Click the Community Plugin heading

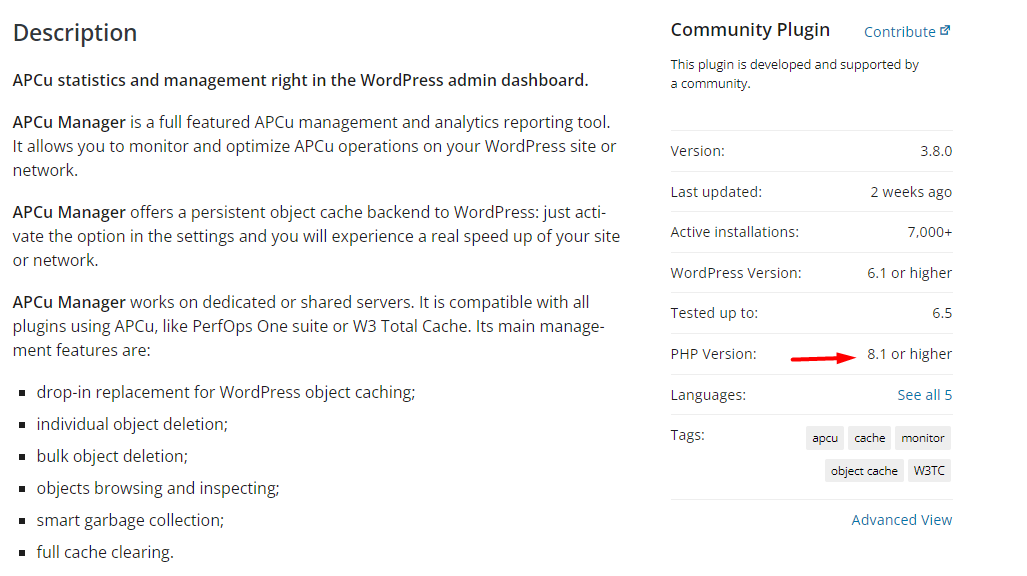click(750, 30)
